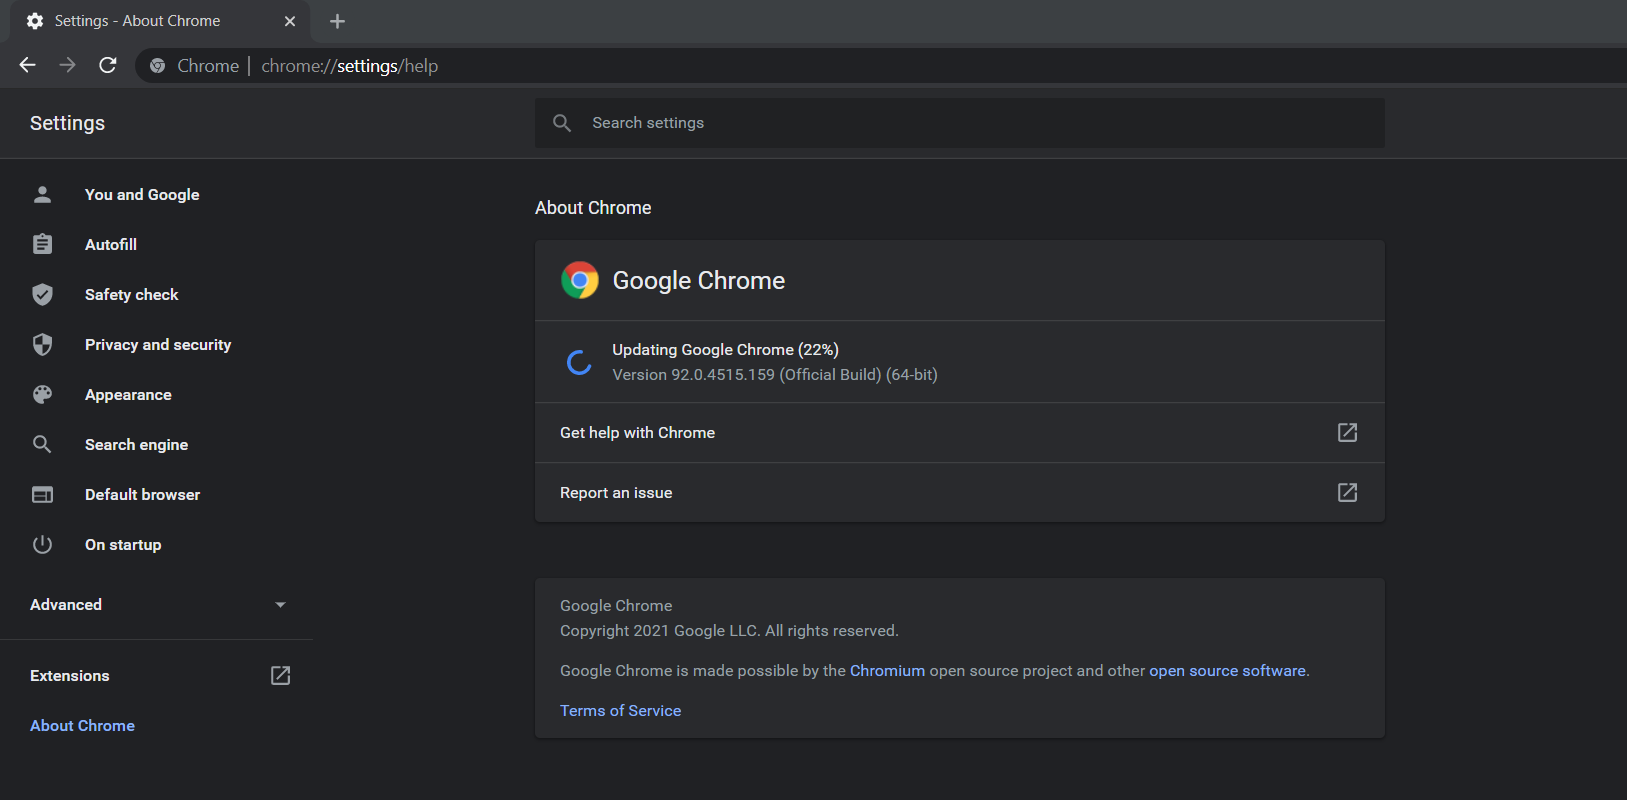
Task: Click the On startup power icon
Action: coord(42,544)
